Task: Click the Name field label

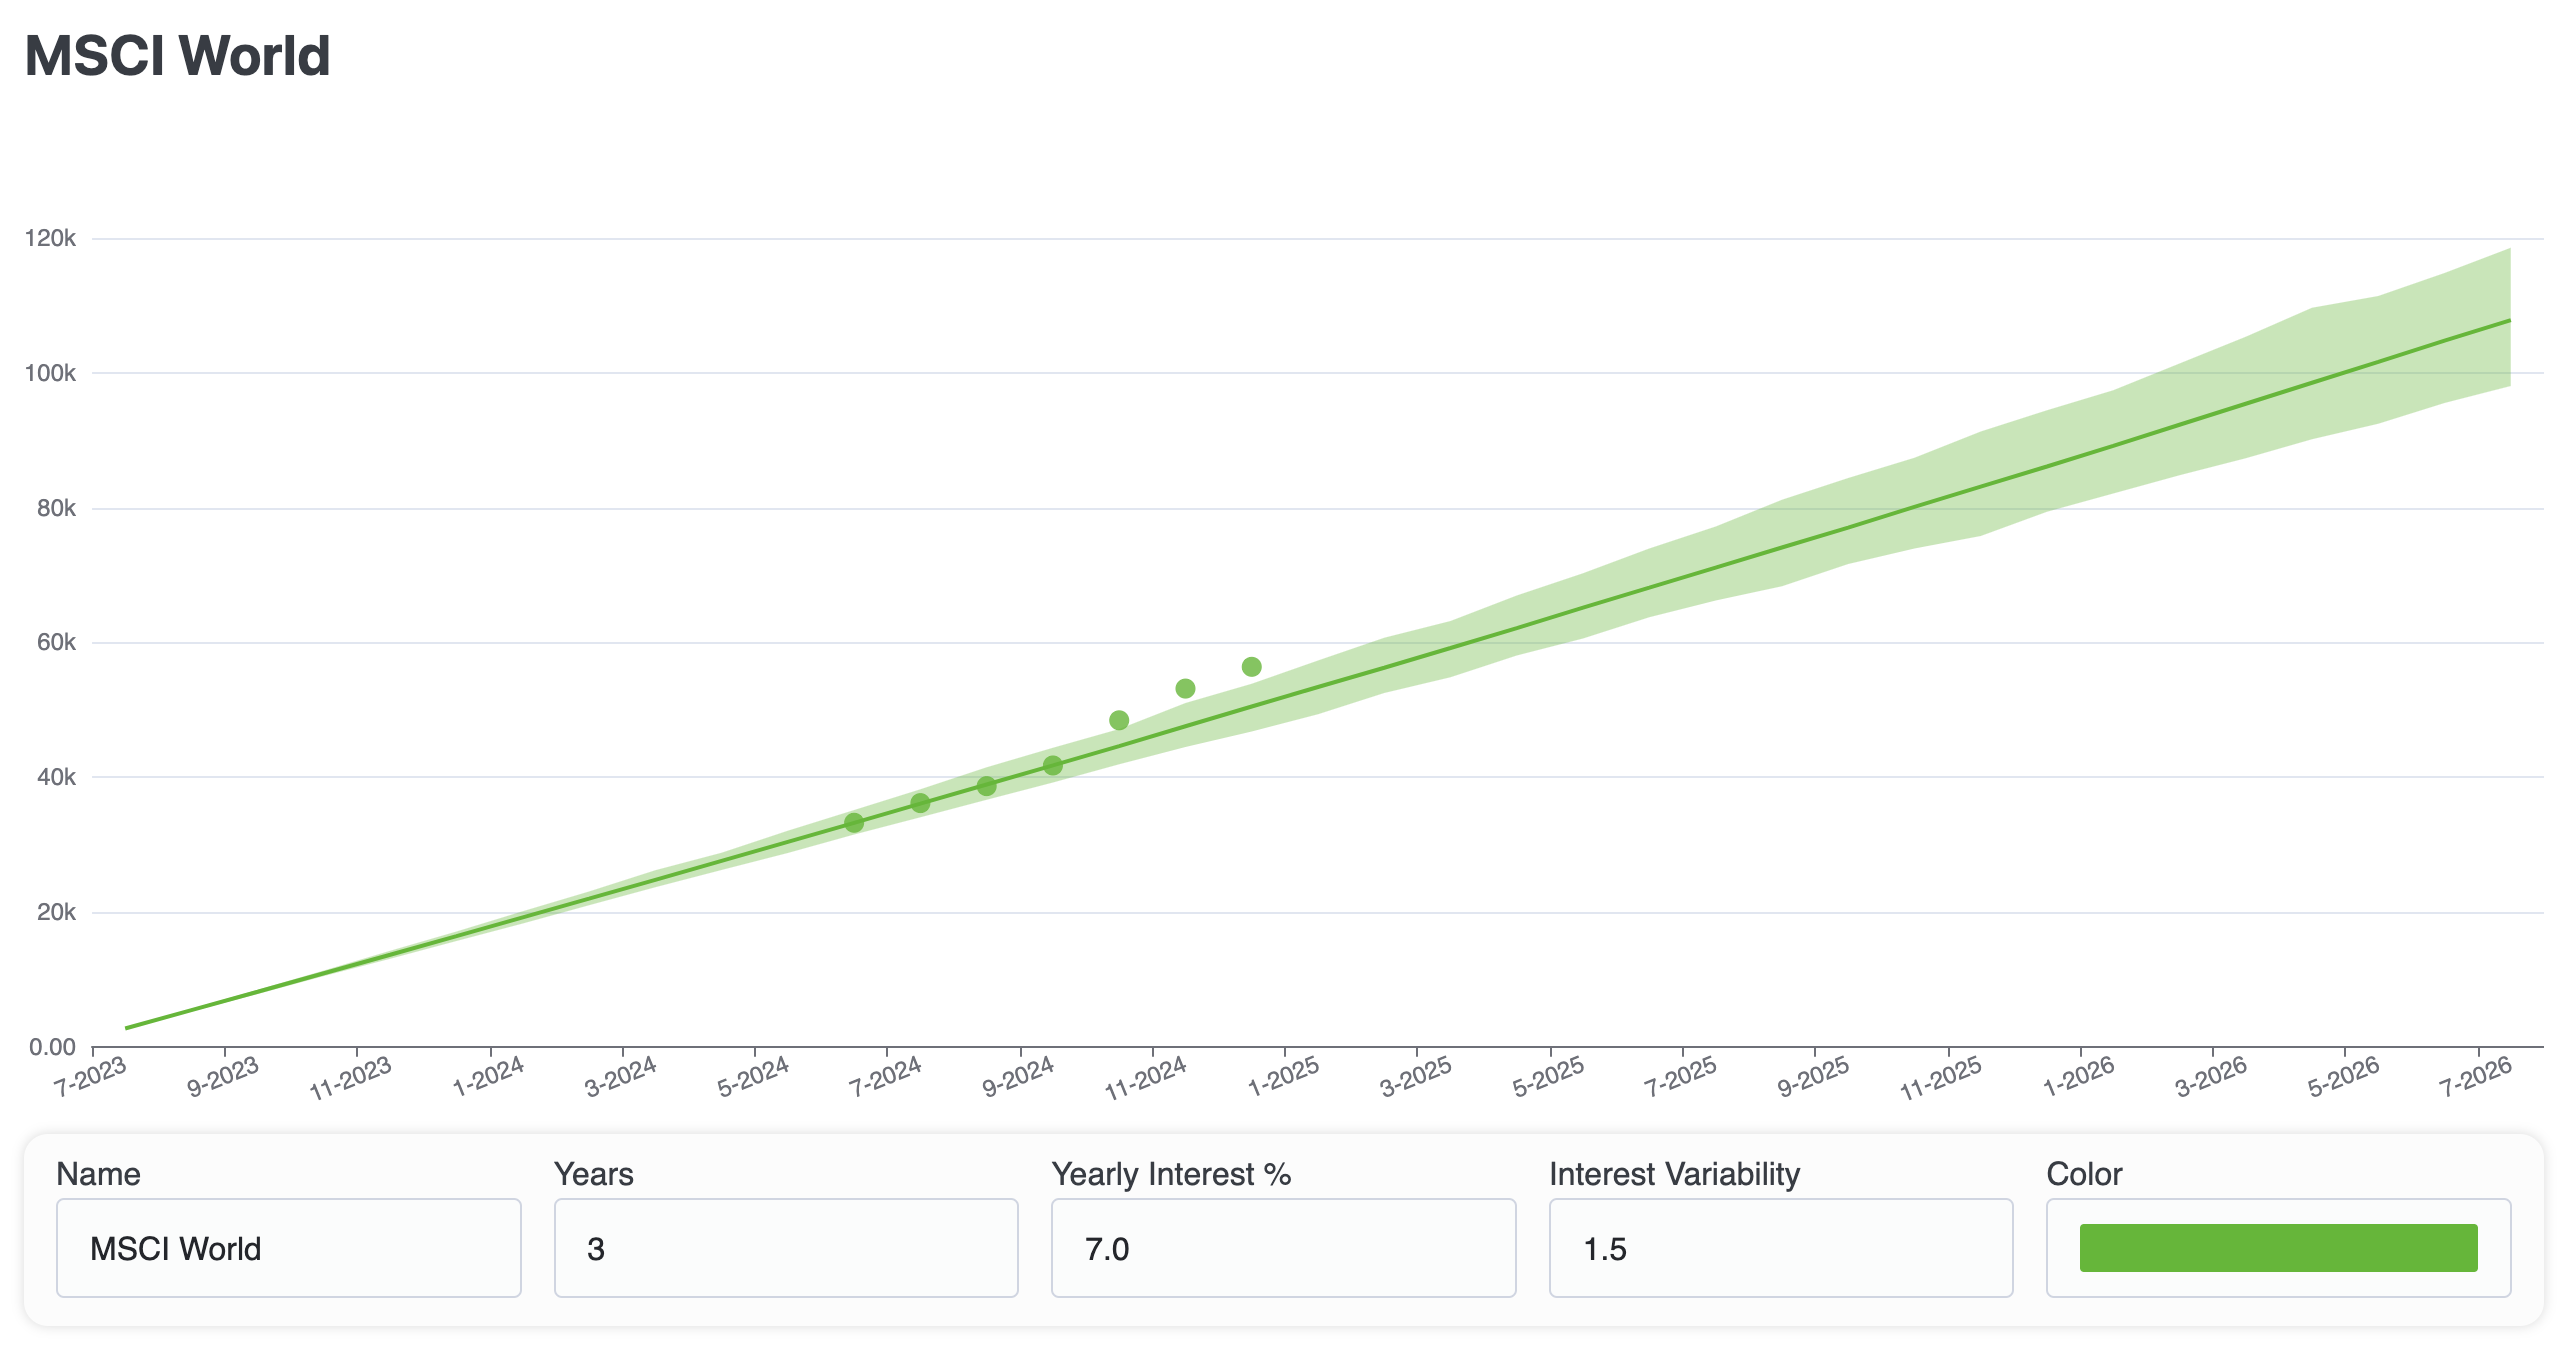Action: point(98,1173)
